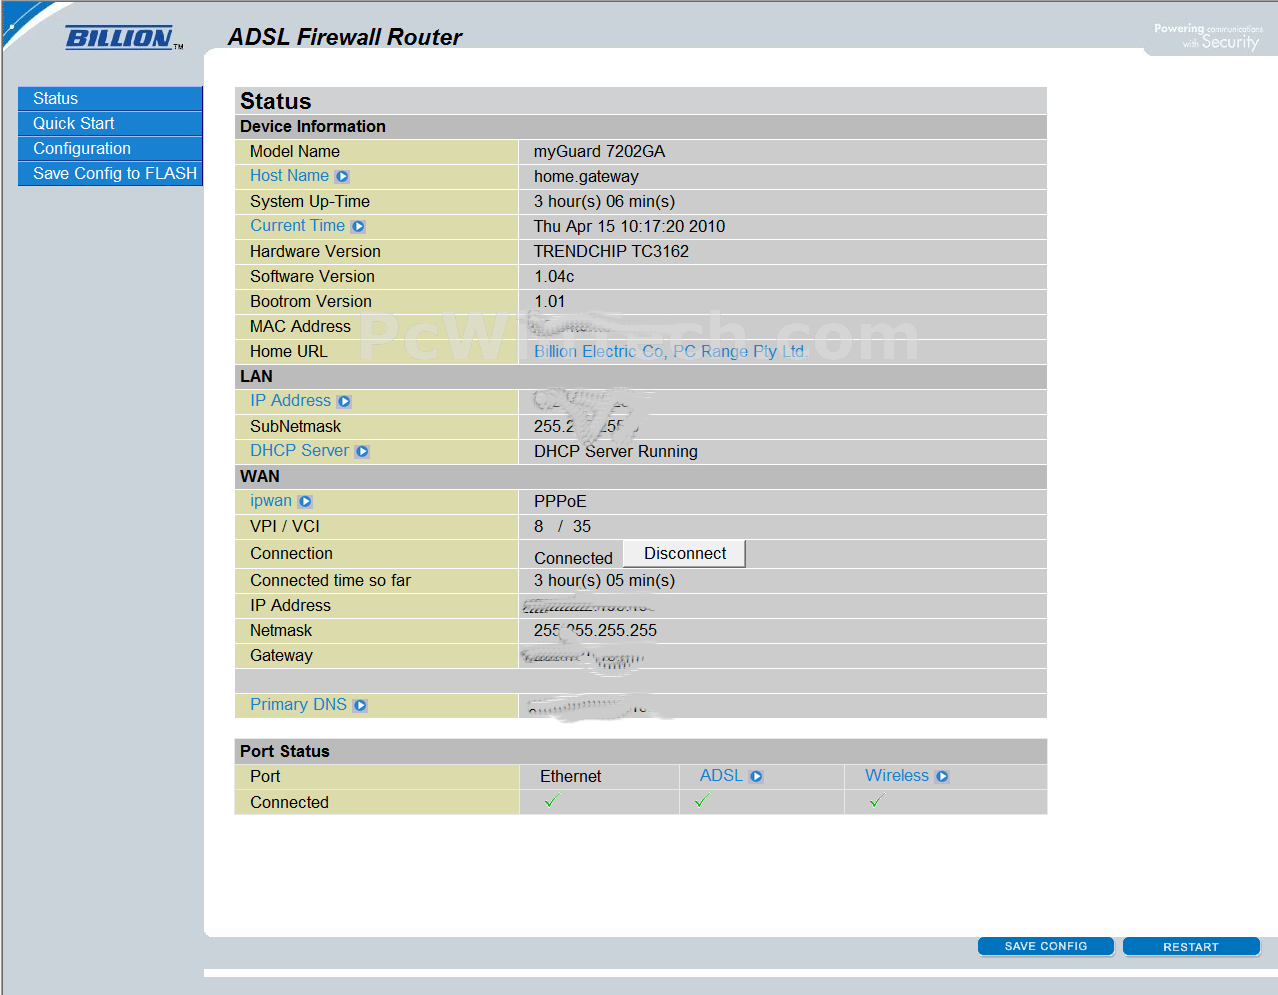Click the PPPoE value
The height and width of the screenshot is (995, 1278).
pos(560,502)
